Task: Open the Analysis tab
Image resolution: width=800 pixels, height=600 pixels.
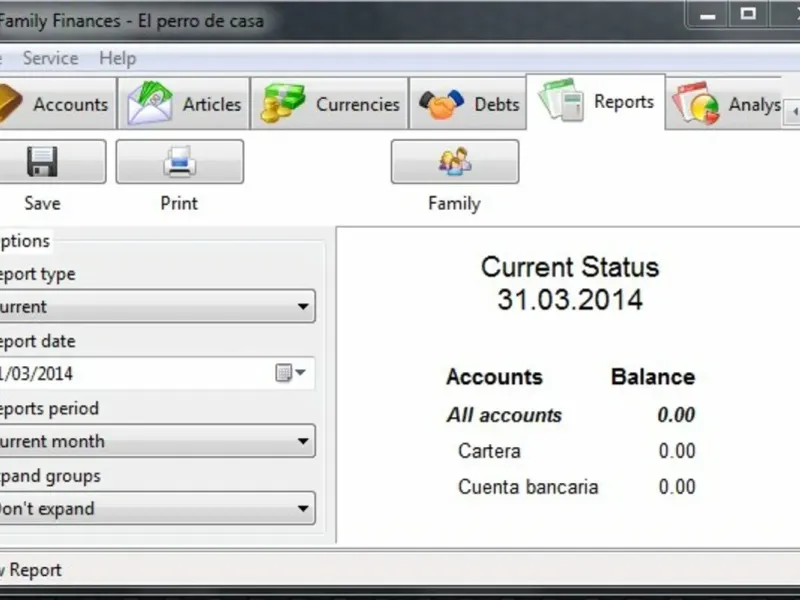Action: (724, 104)
